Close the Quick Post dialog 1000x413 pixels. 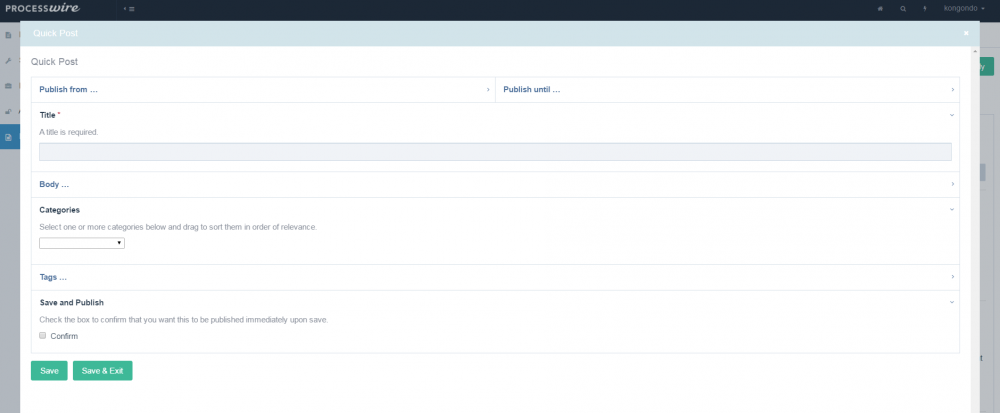pos(966,33)
